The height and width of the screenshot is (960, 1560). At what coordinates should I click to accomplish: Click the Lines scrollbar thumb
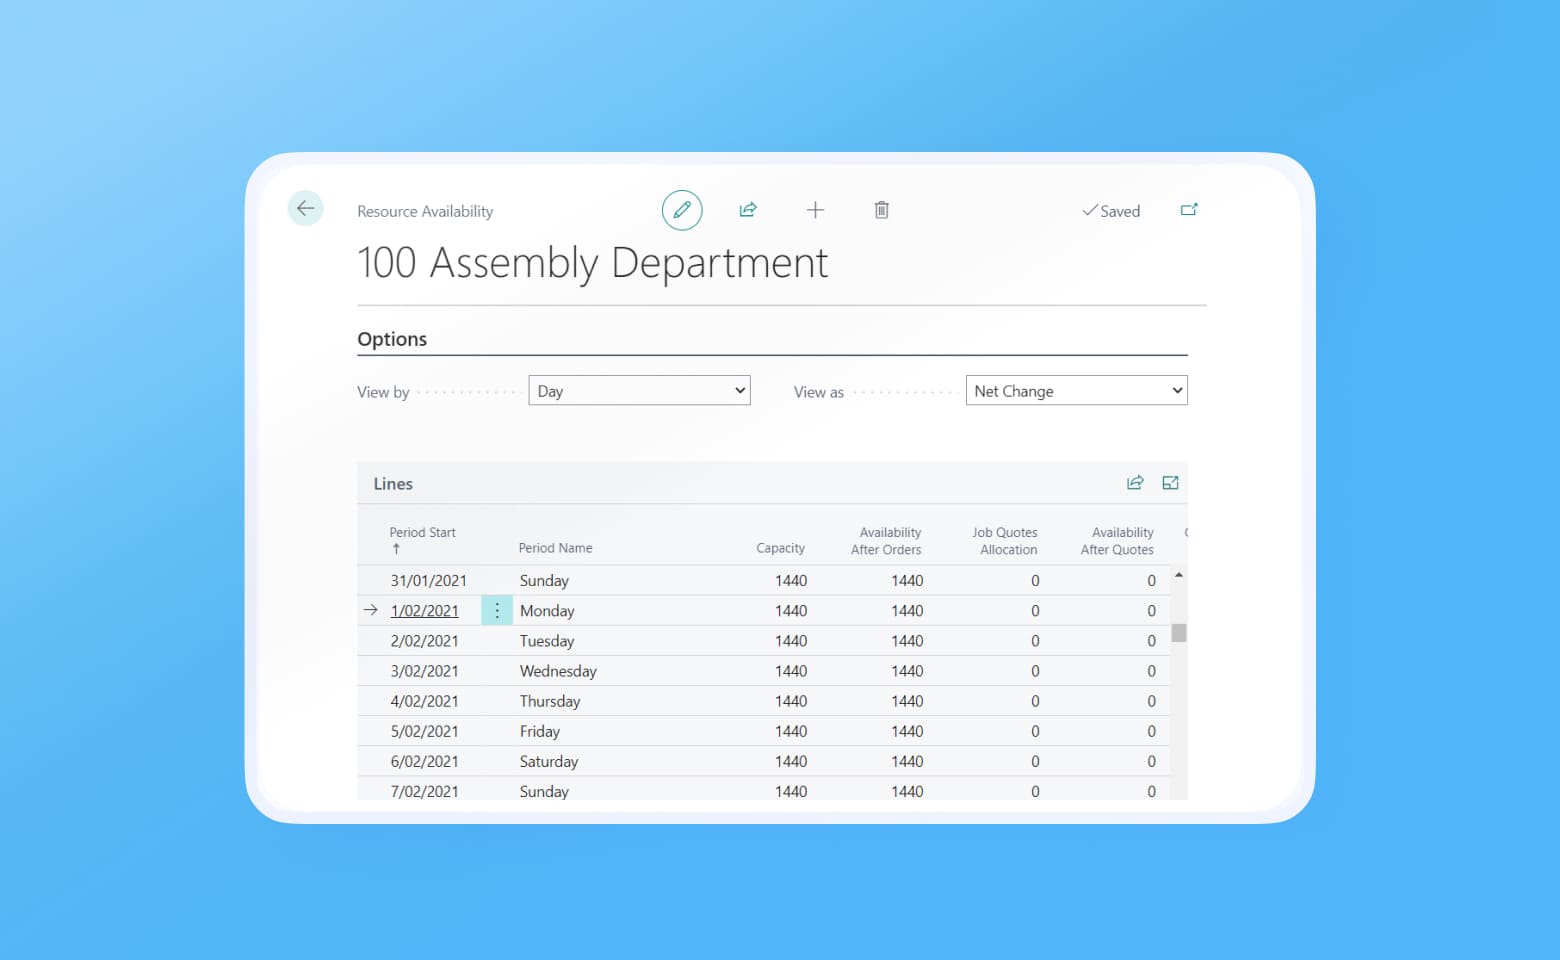(1179, 633)
